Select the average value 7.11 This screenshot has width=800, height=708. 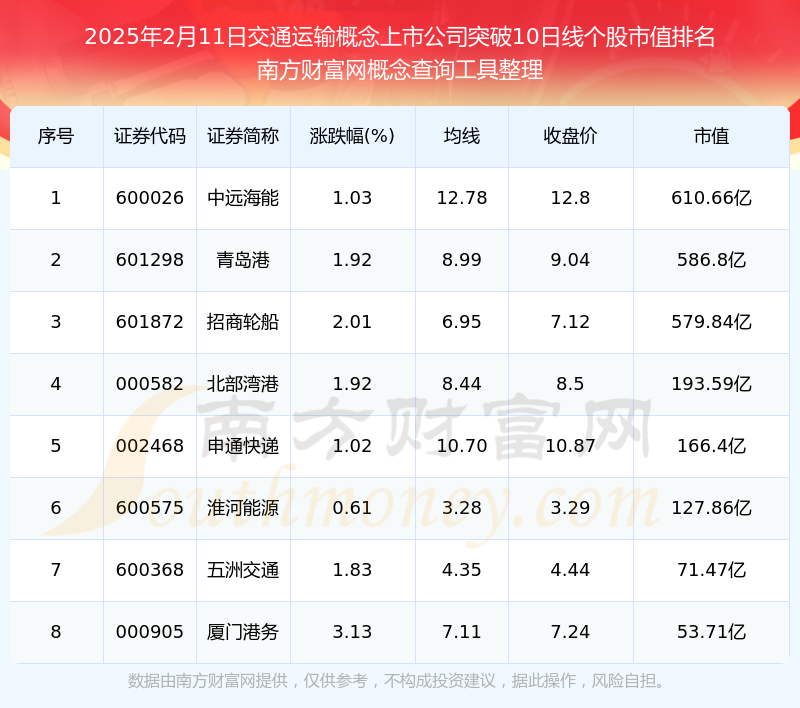pyautogui.click(x=462, y=632)
